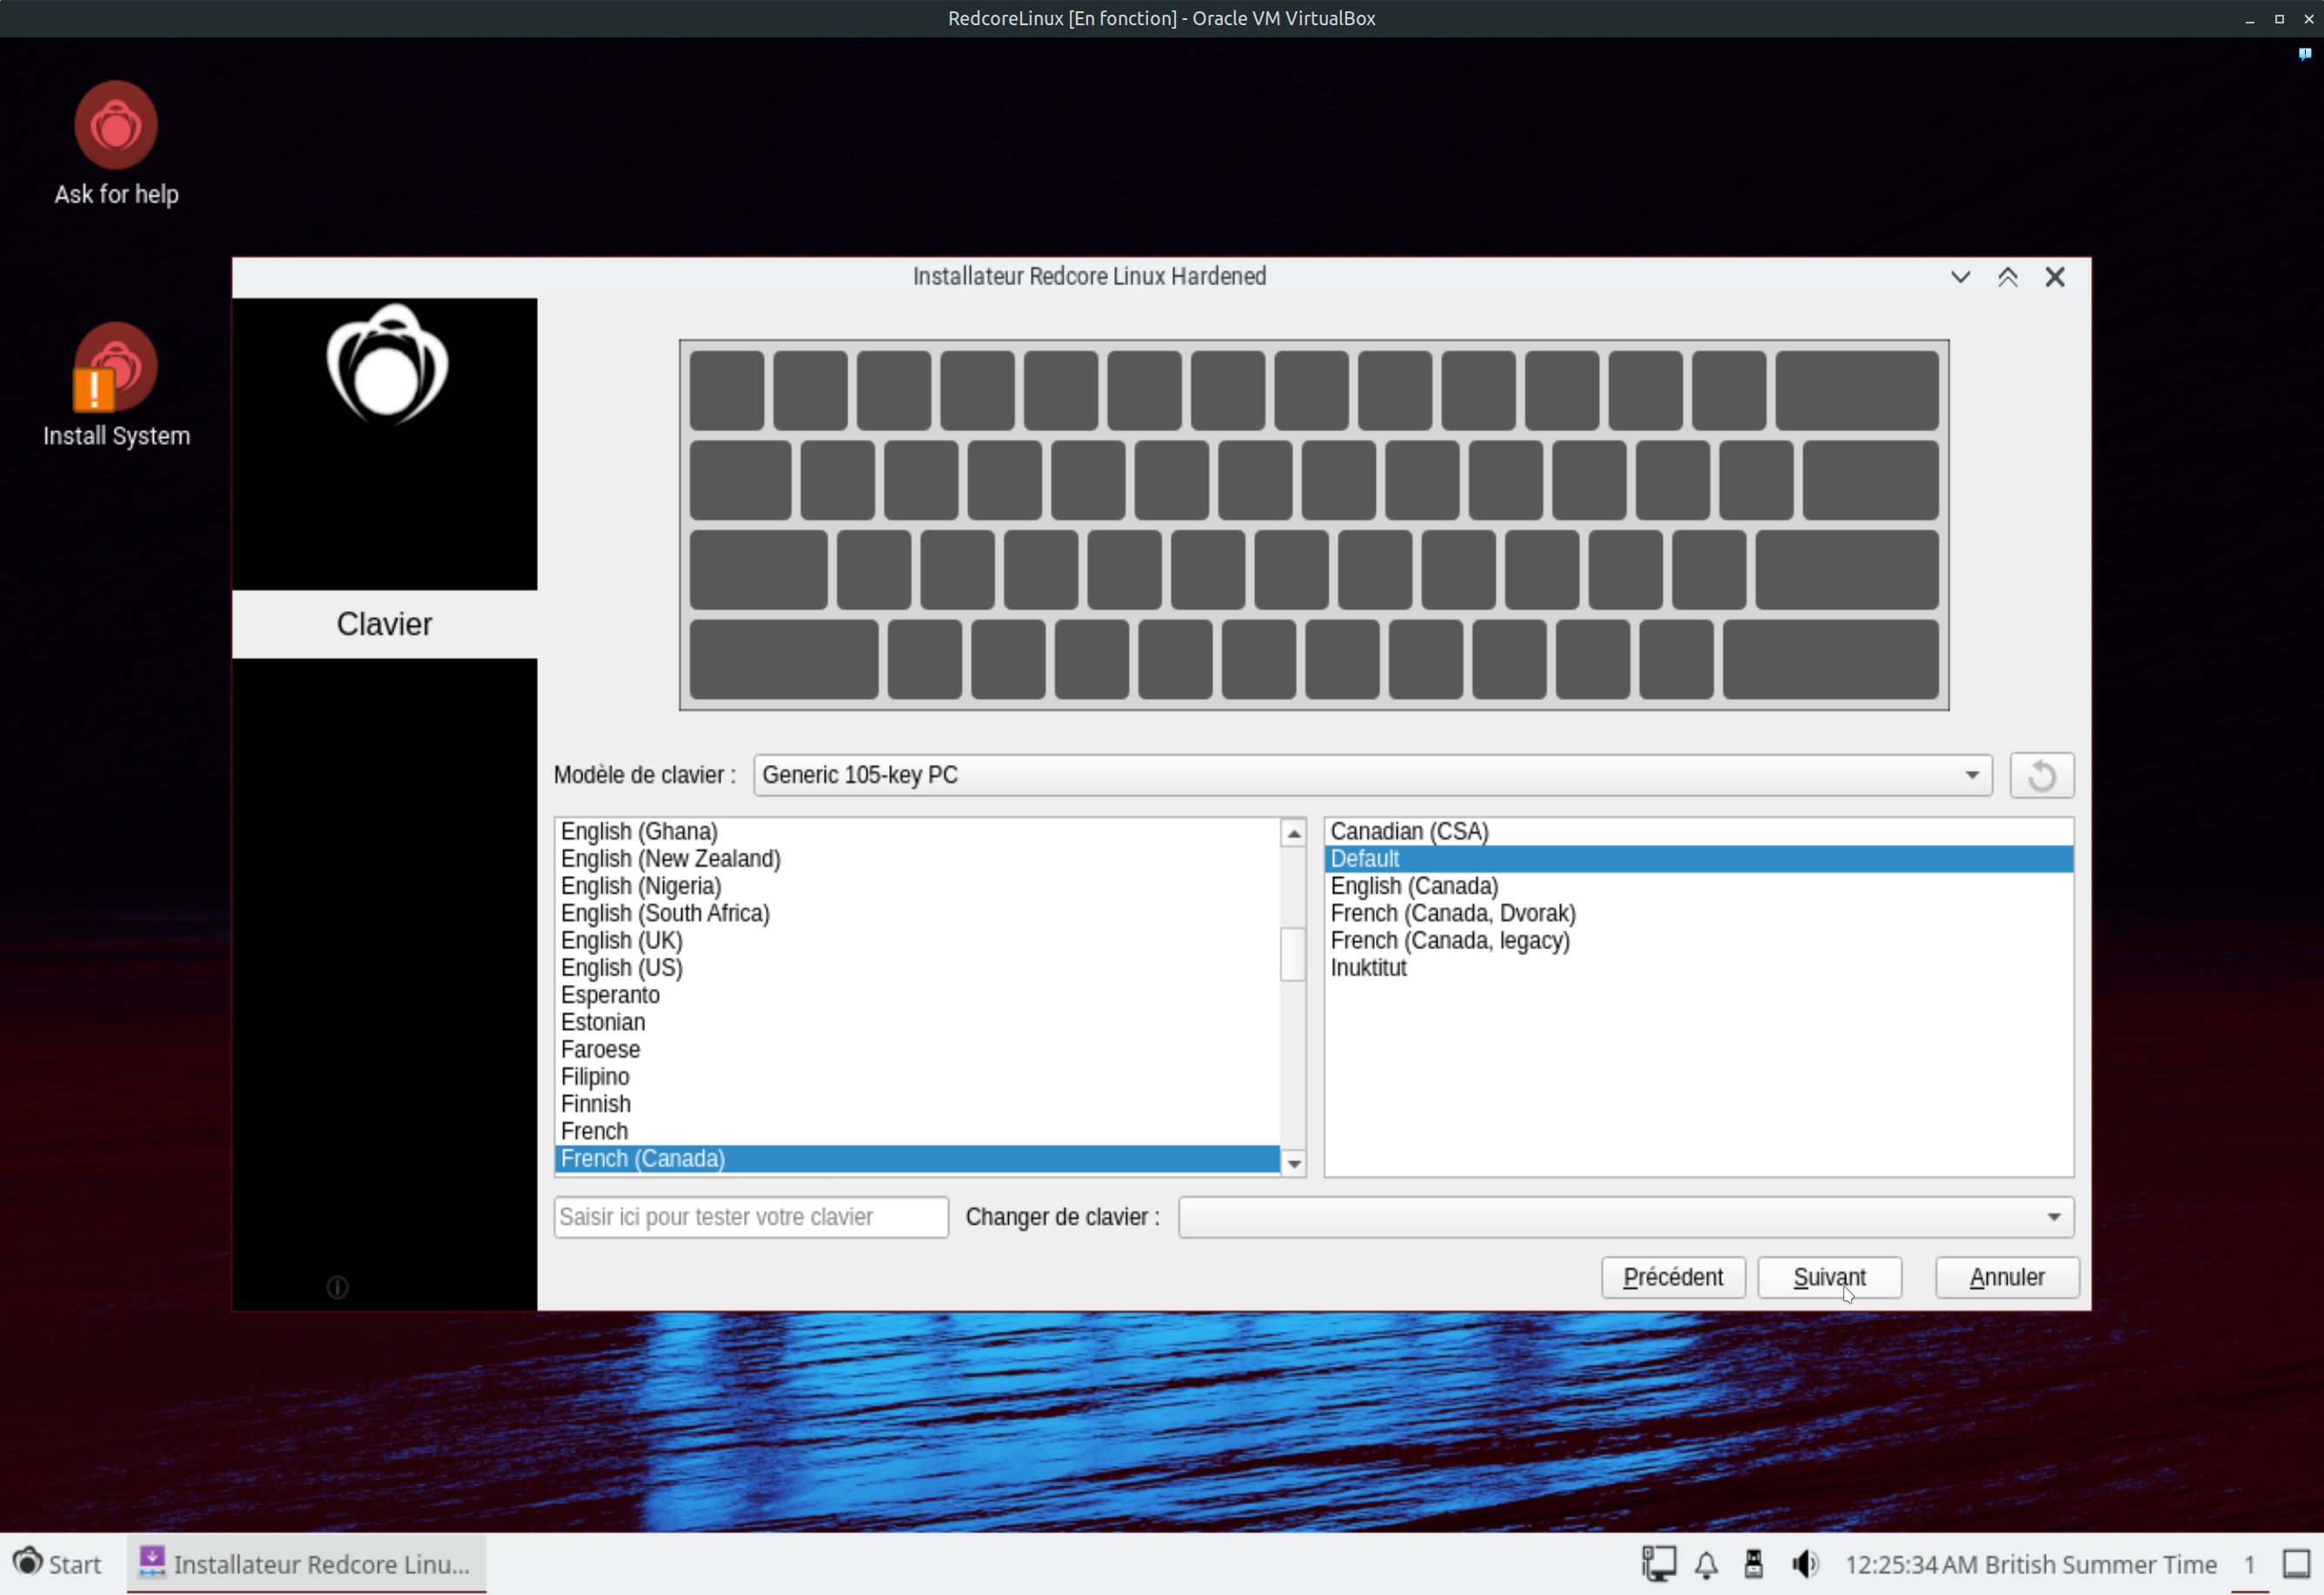Click the keyboard model reset icon
Viewport: 2324px width, 1595px height.
2041,776
